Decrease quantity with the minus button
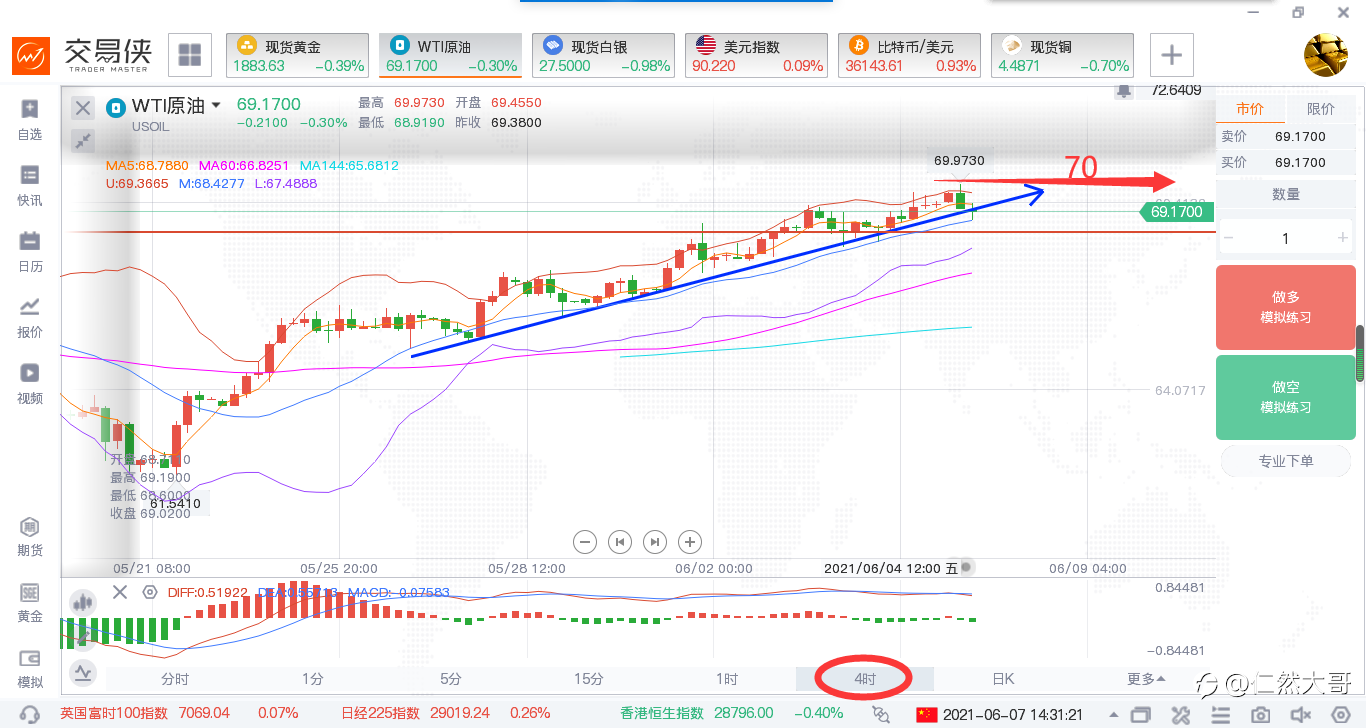The image size is (1366, 728). click(x=1229, y=238)
